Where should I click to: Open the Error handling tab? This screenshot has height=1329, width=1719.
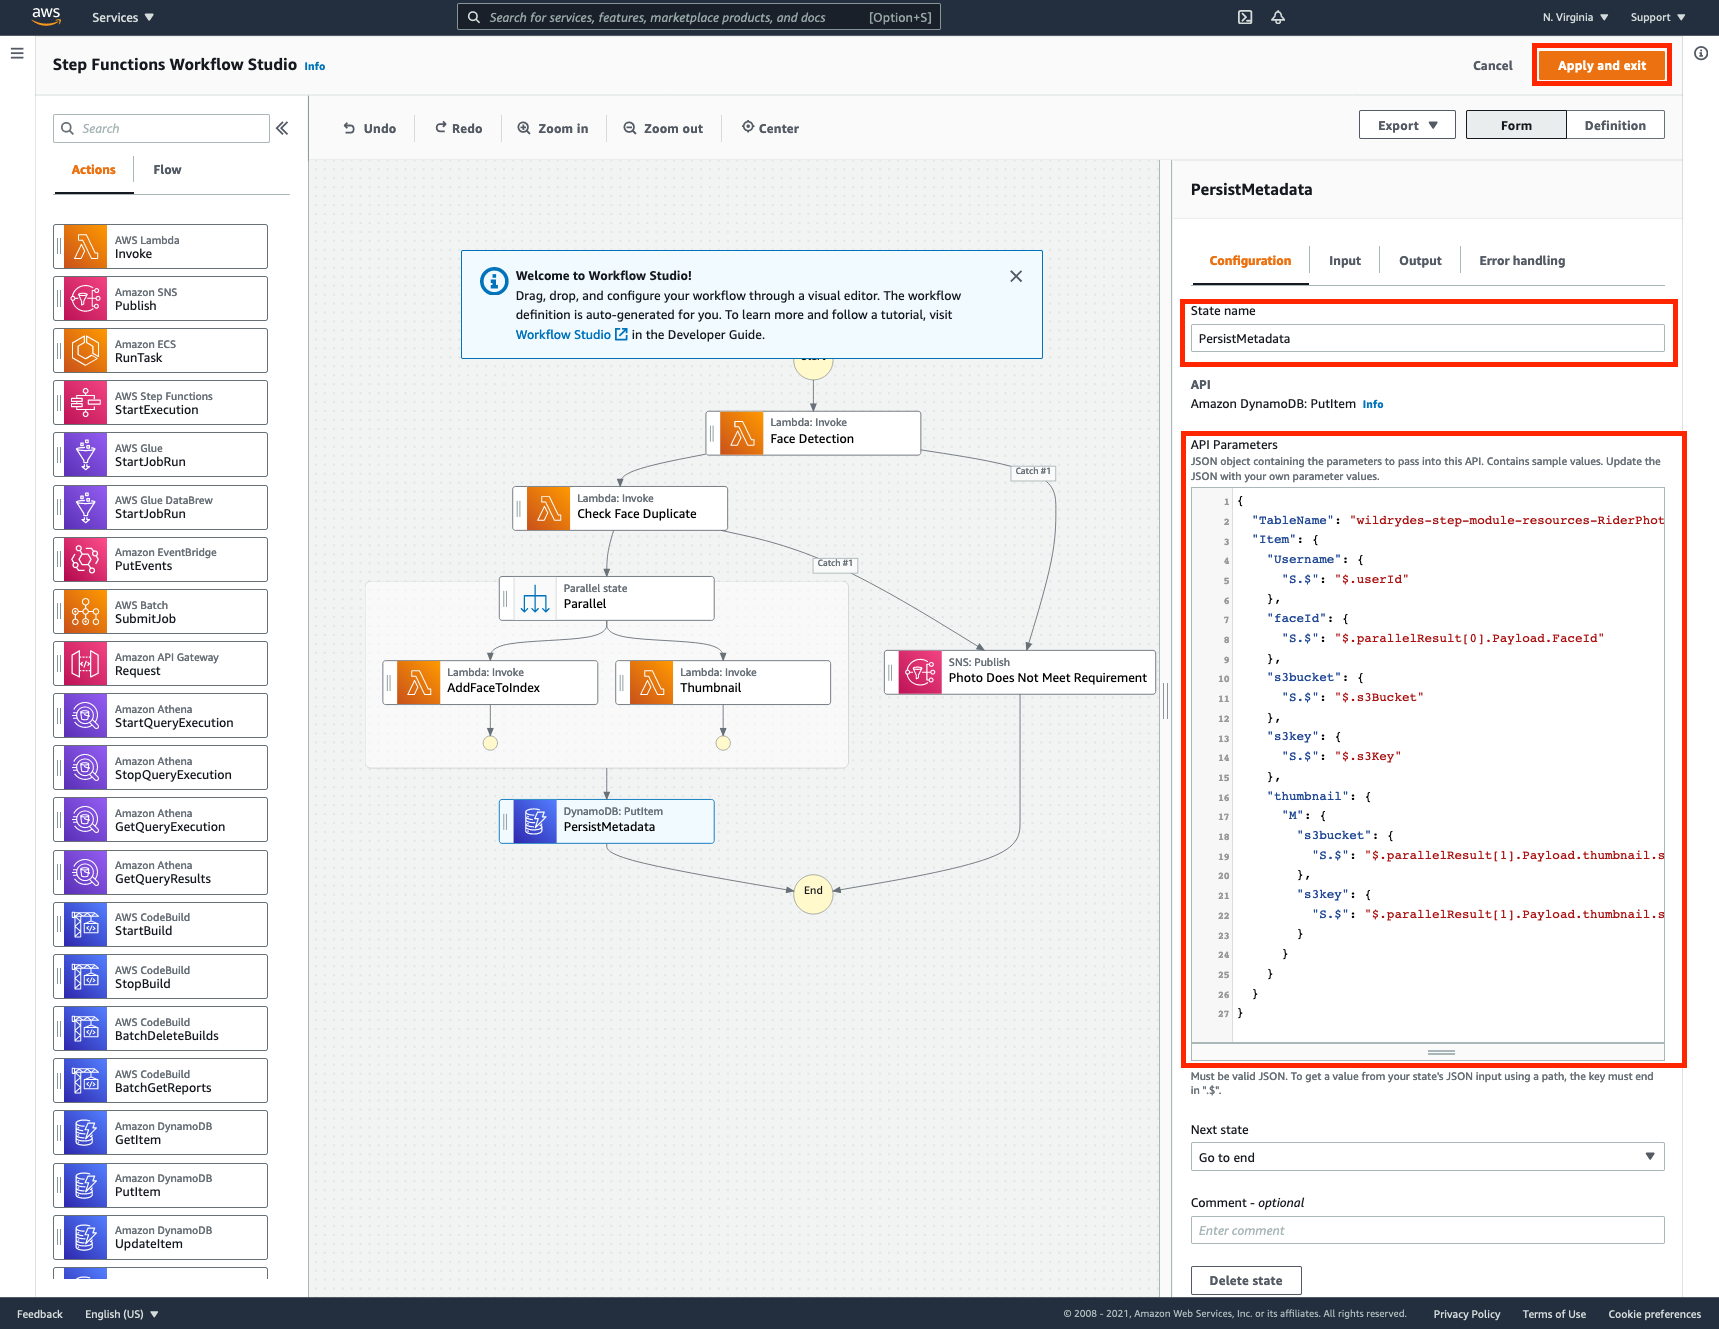click(x=1522, y=261)
